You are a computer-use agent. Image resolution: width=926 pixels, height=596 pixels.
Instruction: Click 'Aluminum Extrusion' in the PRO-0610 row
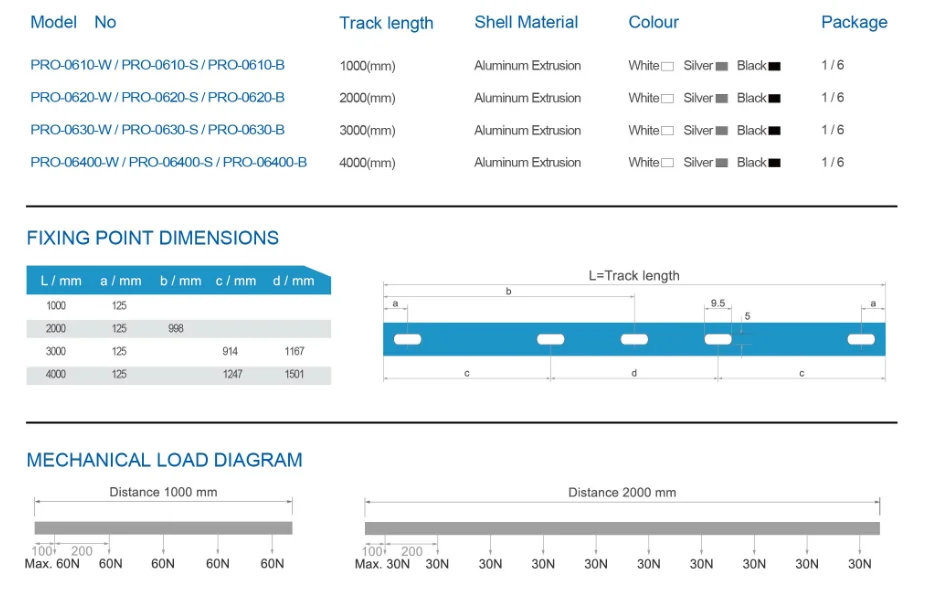click(x=527, y=66)
